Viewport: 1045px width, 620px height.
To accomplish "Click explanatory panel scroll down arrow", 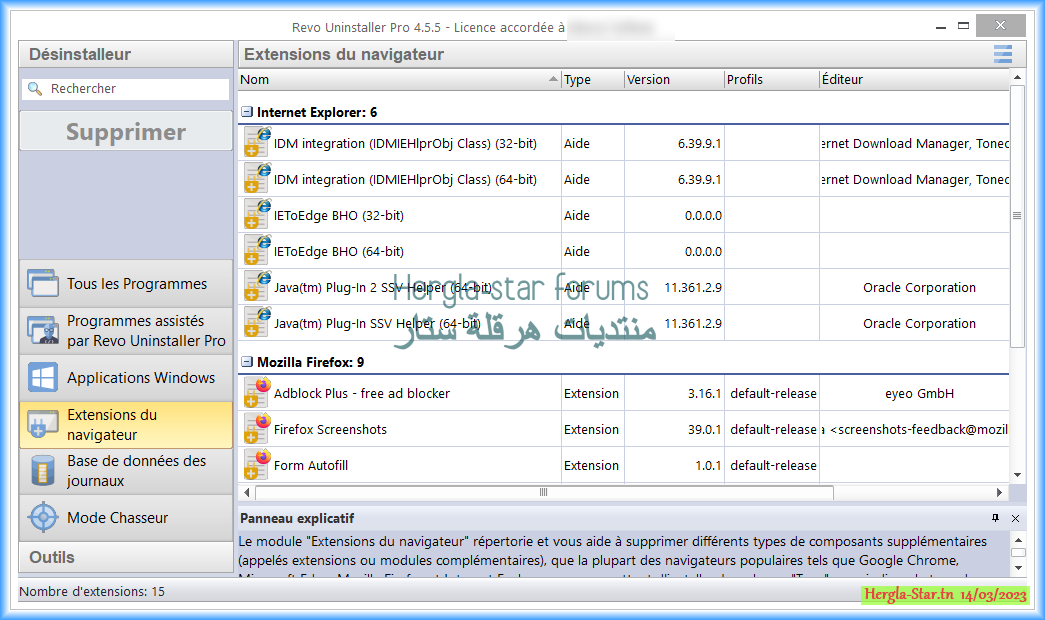I will click(1018, 568).
